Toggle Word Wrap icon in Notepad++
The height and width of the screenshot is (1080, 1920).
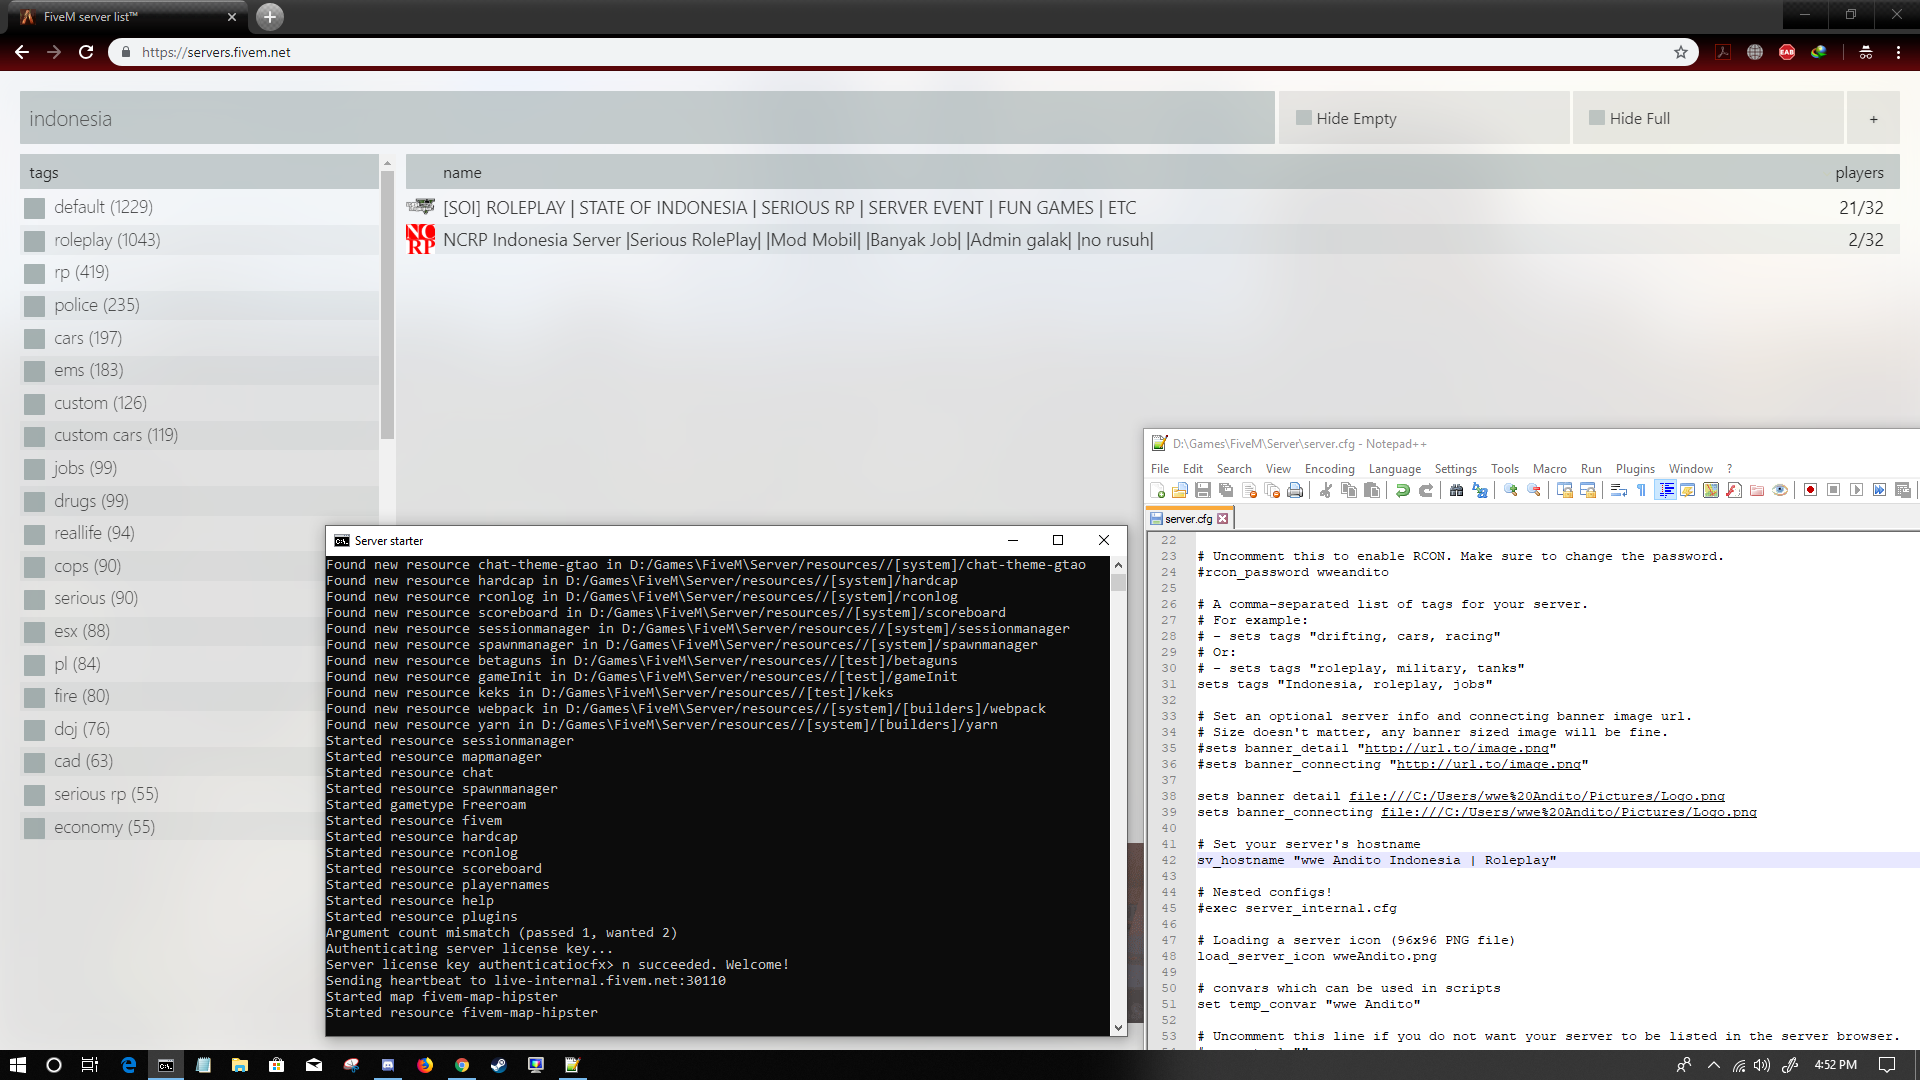(x=1619, y=490)
